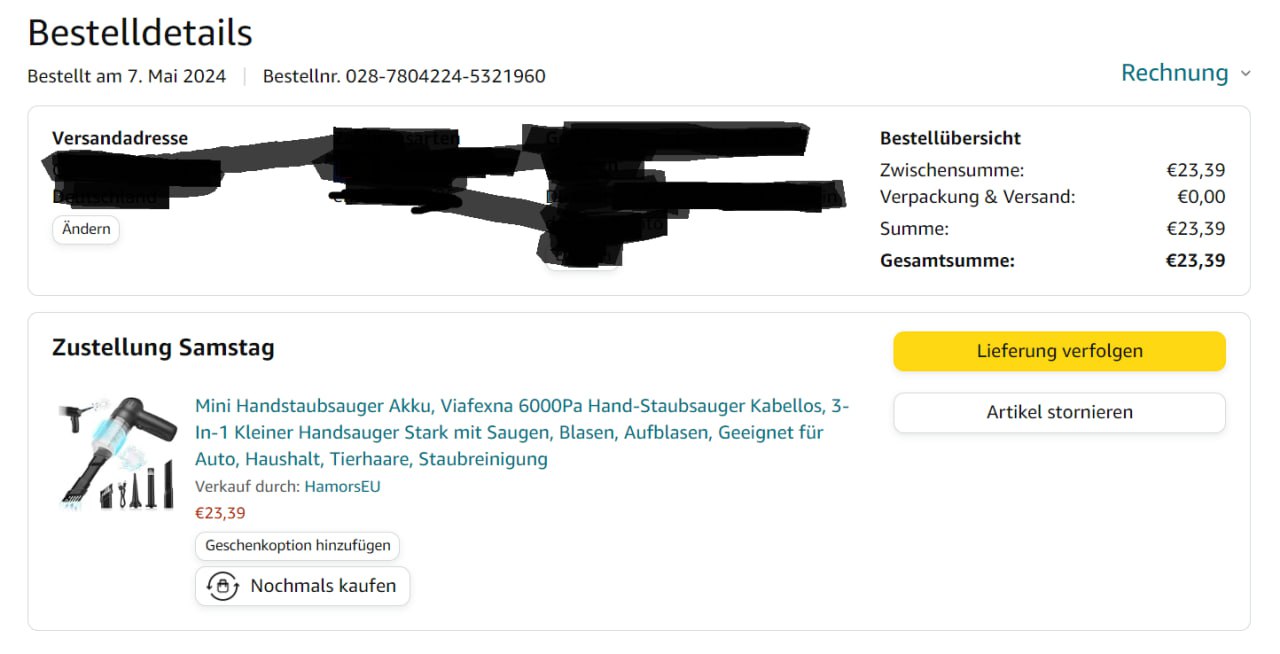Open the HamorsEU seller link
This screenshot has width=1280, height=654.
(342, 487)
